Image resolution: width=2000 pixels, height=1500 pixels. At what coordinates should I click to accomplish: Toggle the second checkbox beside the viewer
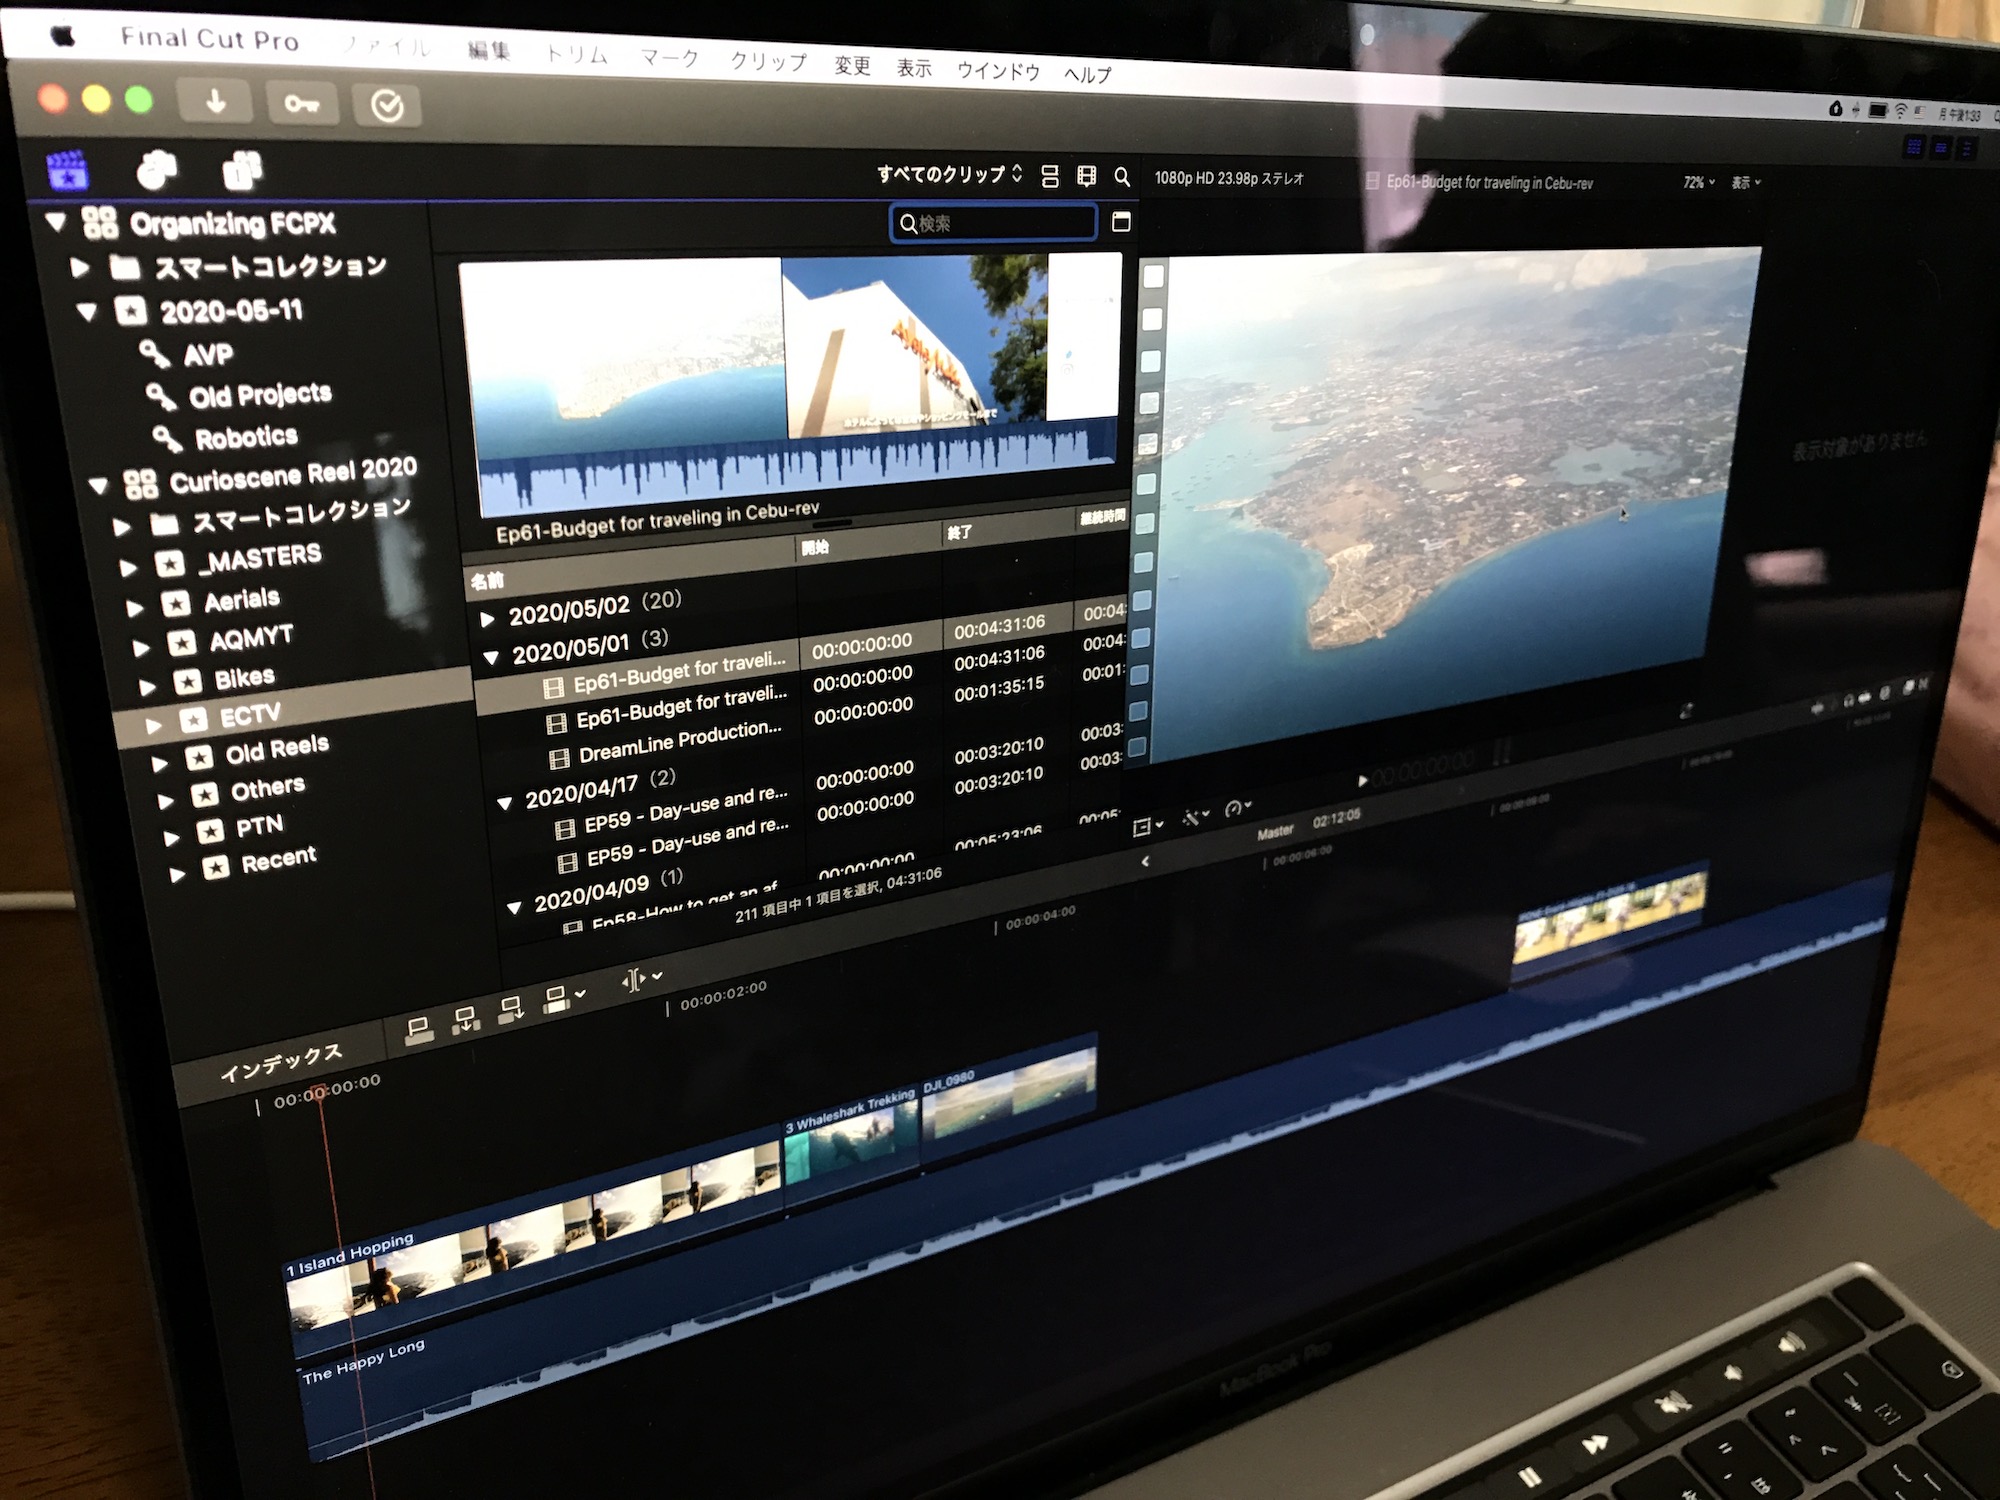click(x=1152, y=319)
